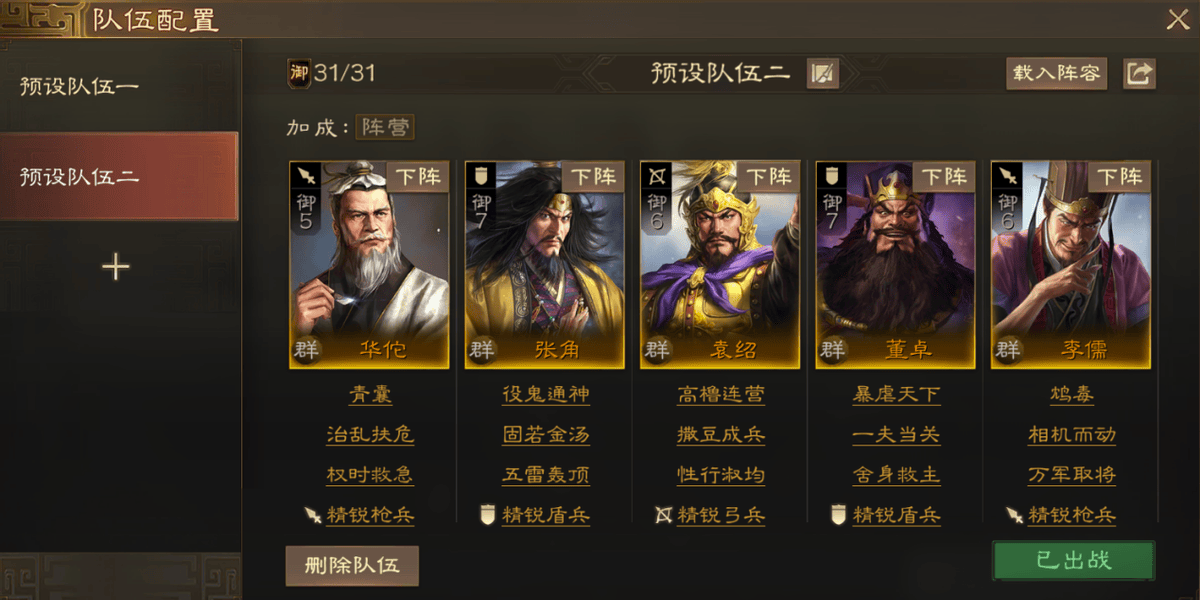Click the share team export icon

pyautogui.click(x=1139, y=74)
